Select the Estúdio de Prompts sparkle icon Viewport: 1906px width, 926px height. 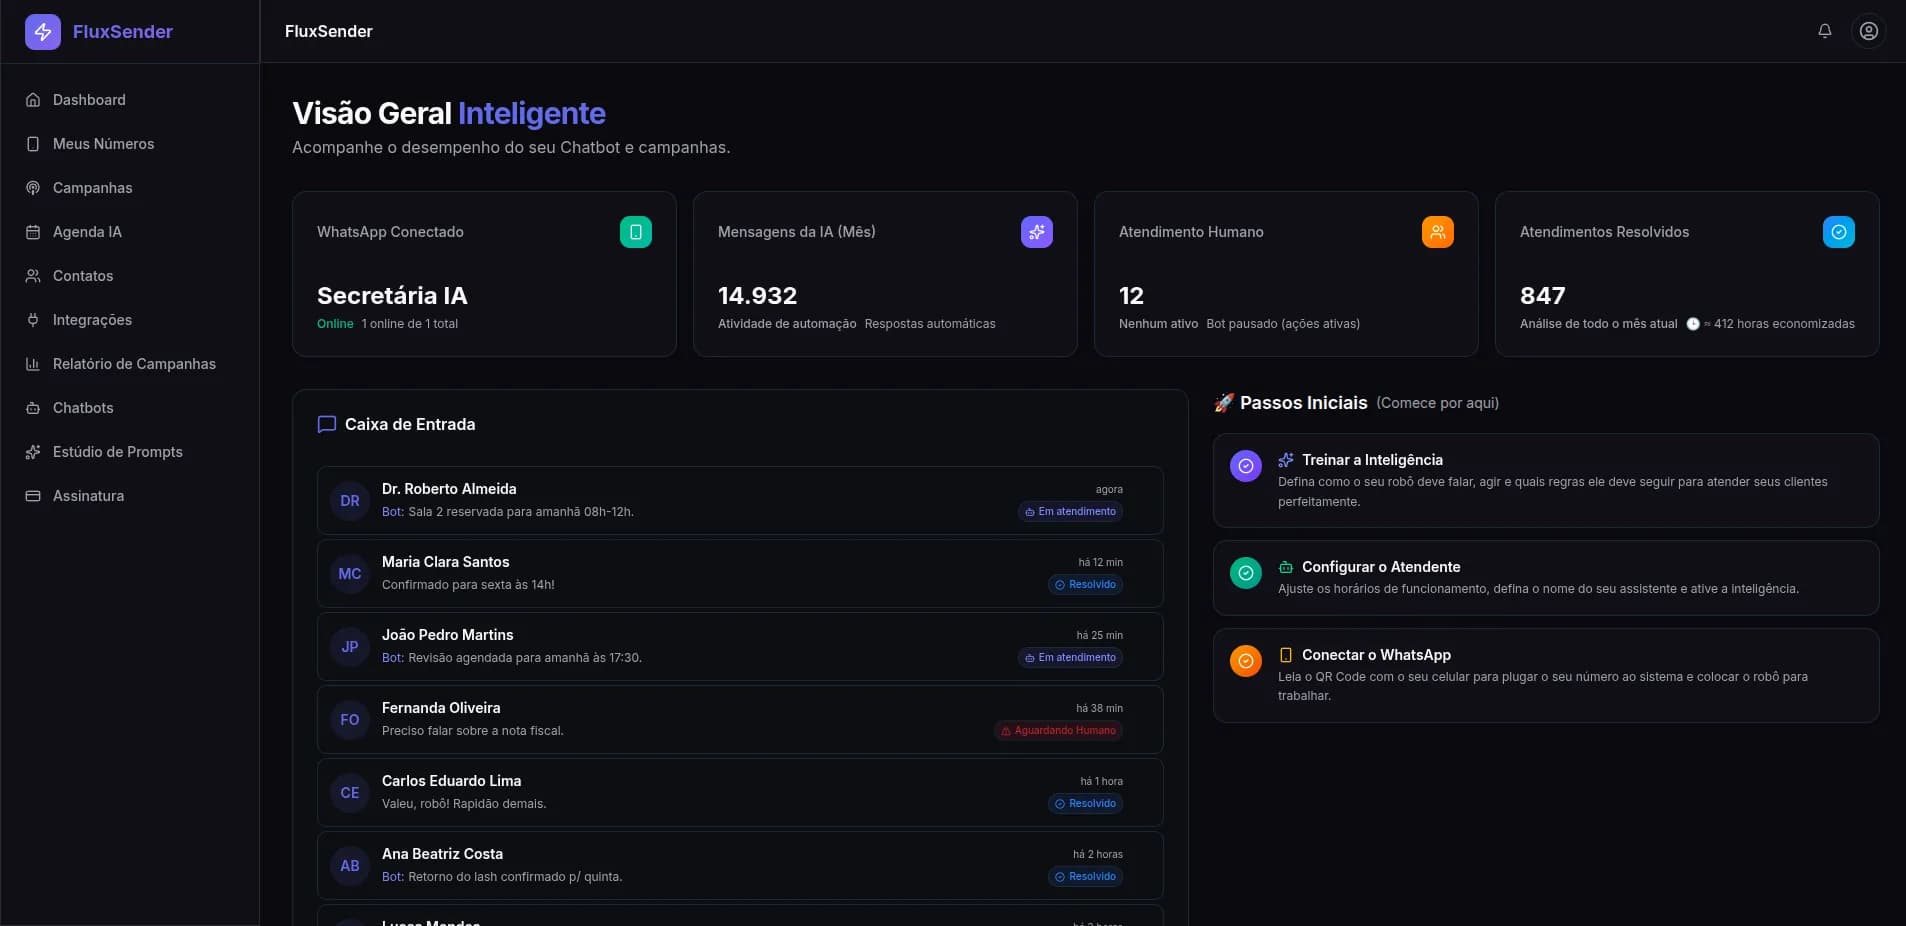coord(33,452)
